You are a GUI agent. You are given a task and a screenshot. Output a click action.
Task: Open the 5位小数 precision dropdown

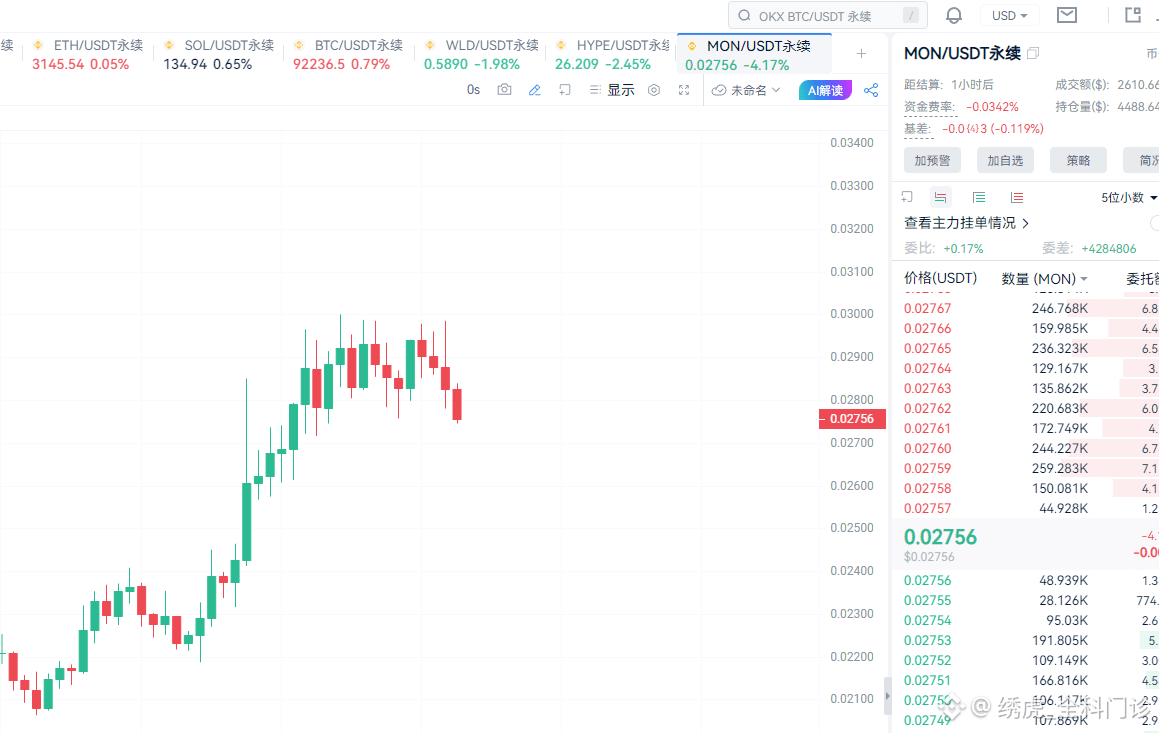click(x=1126, y=197)
